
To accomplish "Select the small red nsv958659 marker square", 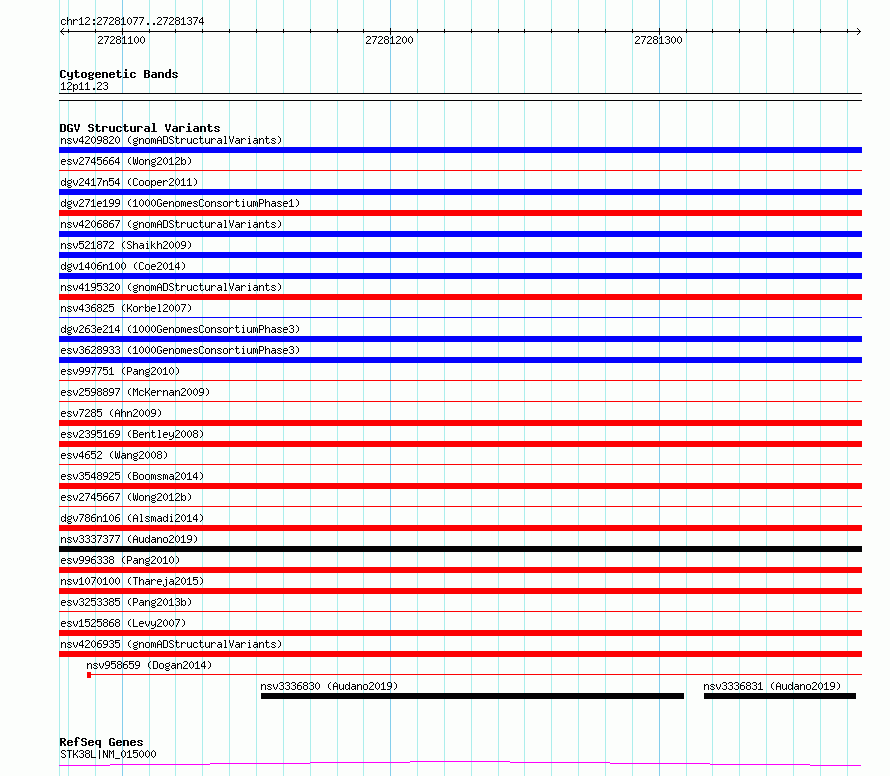I will (x=89, y=675).
